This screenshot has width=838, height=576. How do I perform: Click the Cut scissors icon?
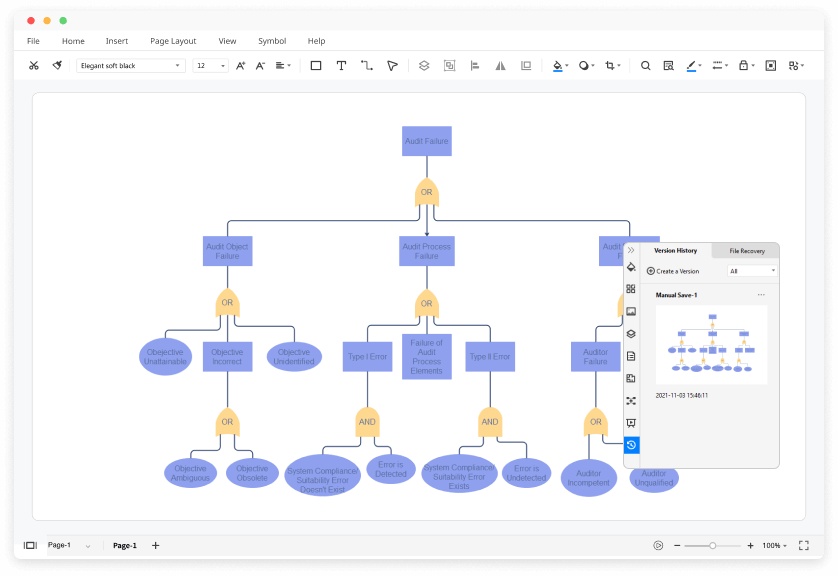[x=34, y=64]
